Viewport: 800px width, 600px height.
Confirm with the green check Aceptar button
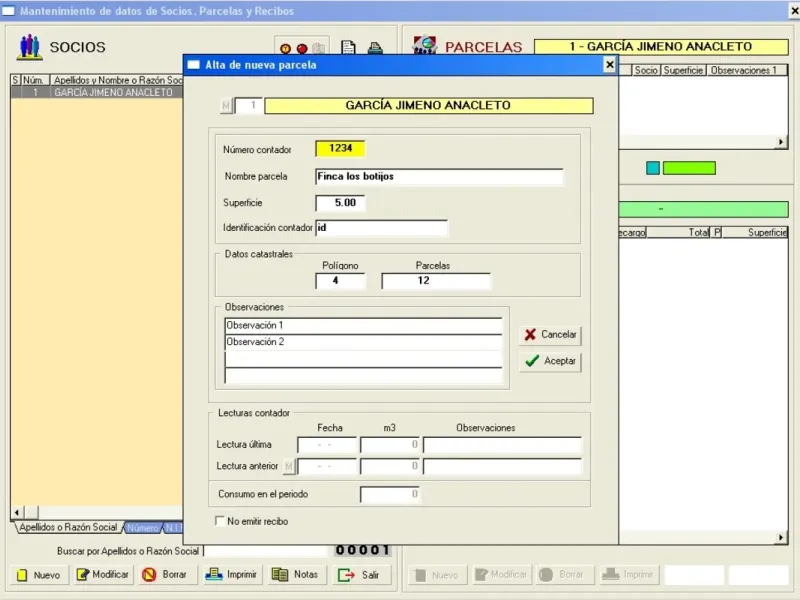(x=550, y=361)
